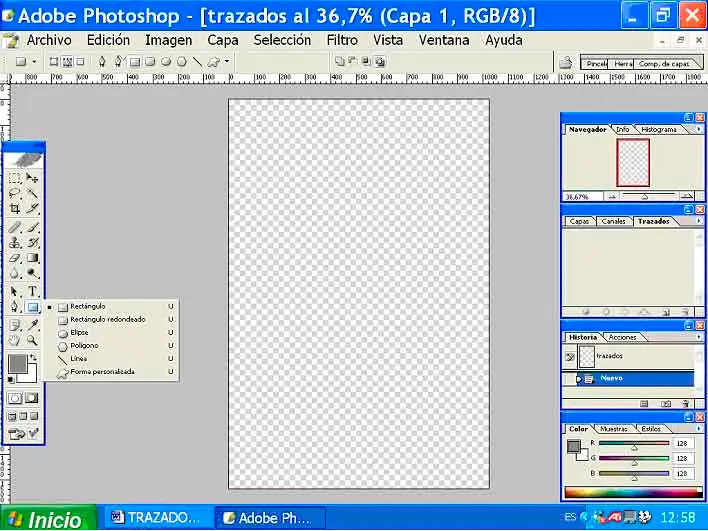Choose the Lasso tool

[x=15, y=193]
